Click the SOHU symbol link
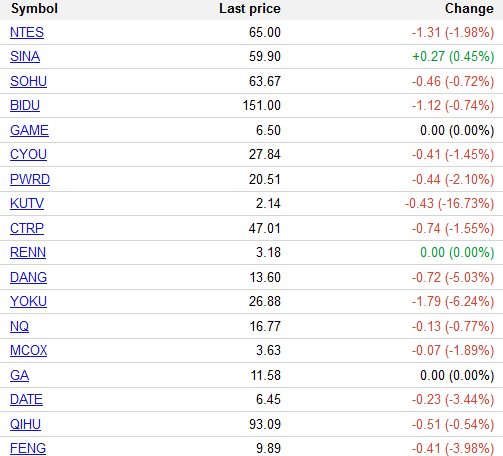 [x=28, y=81]
